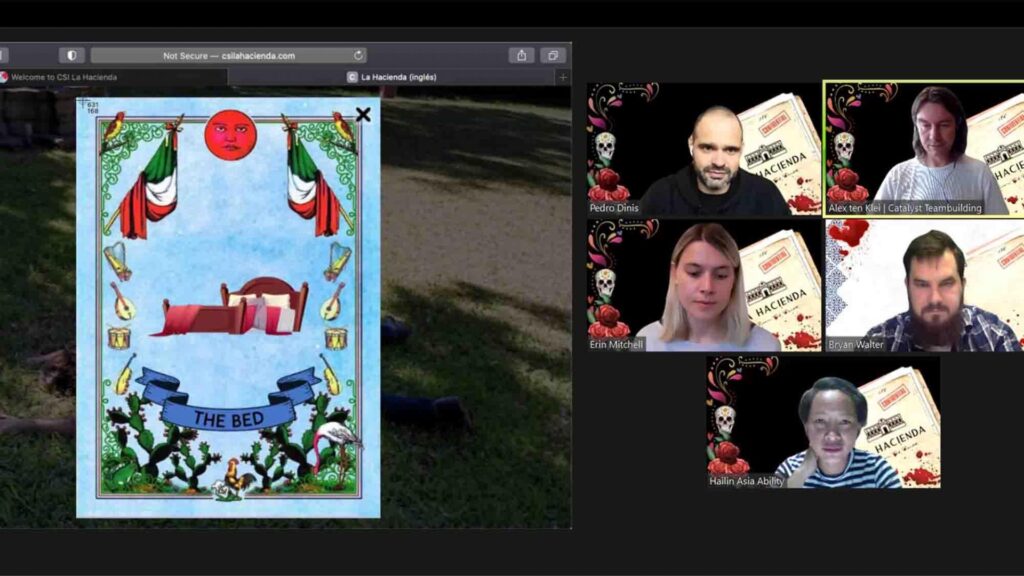
Task: Open Safari's privacy report shield icon
Action: pos(72,55)
